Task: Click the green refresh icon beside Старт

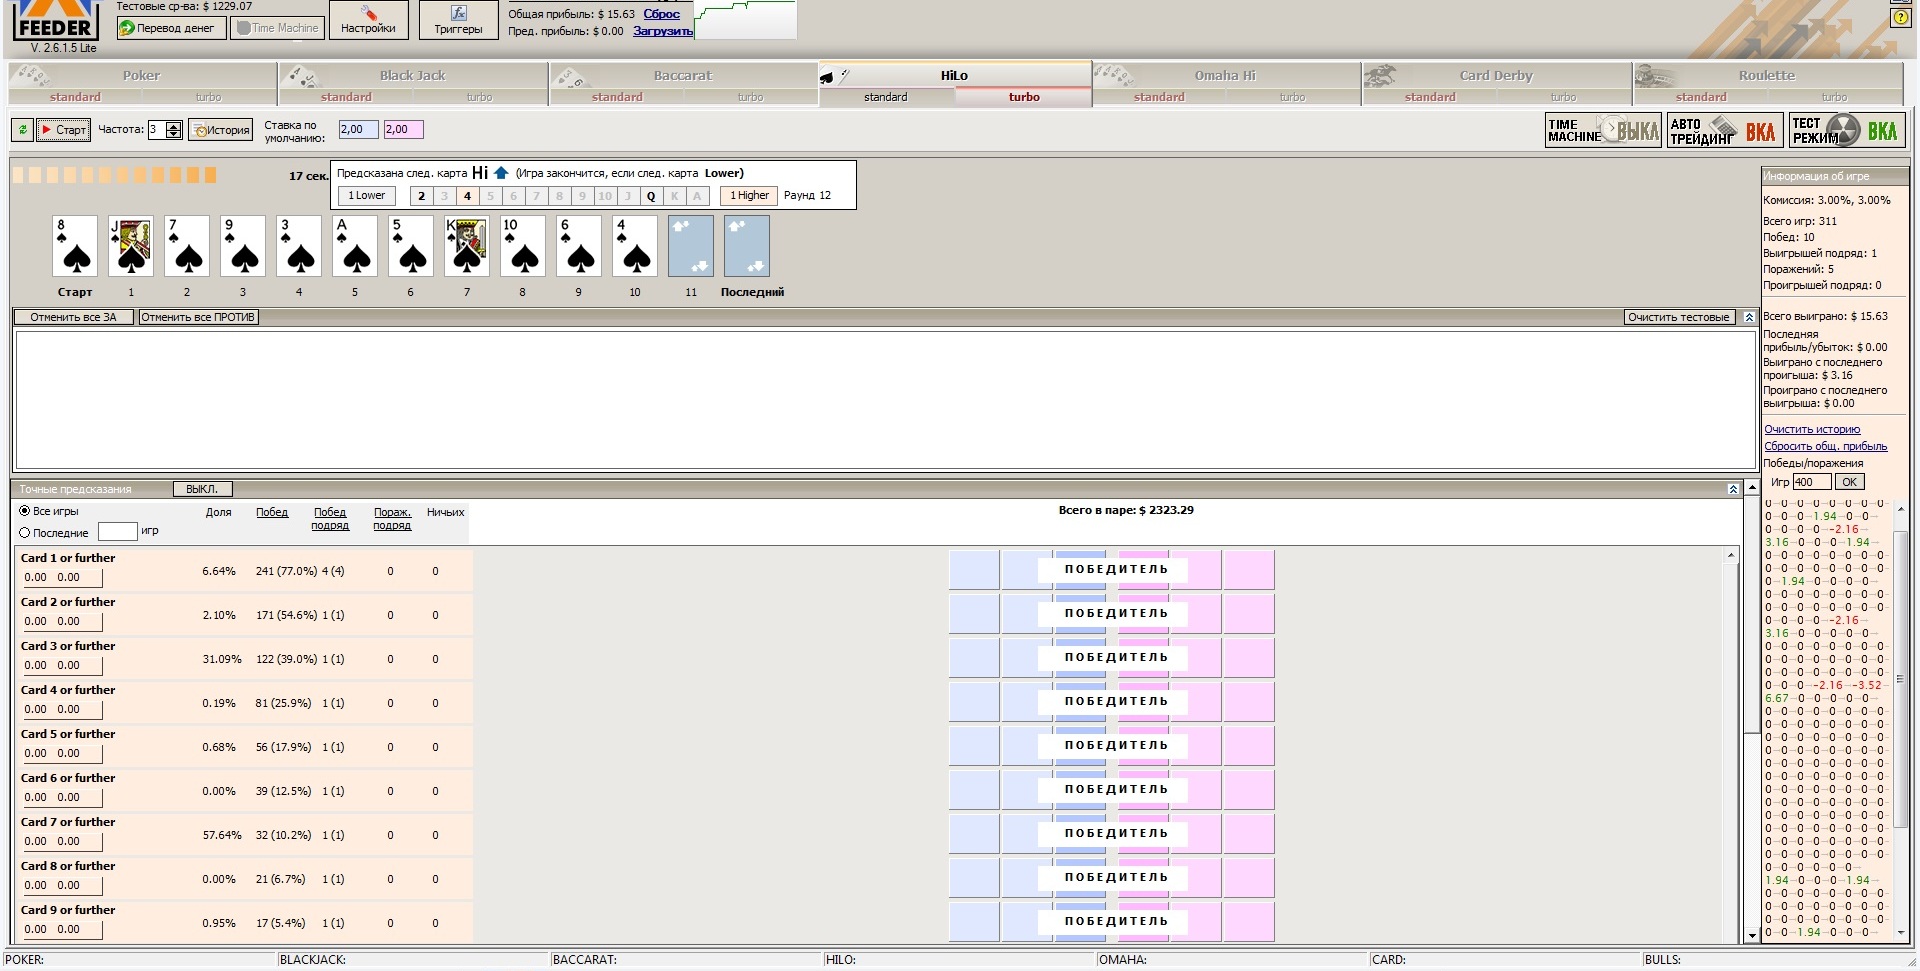Action: [22, 129]
